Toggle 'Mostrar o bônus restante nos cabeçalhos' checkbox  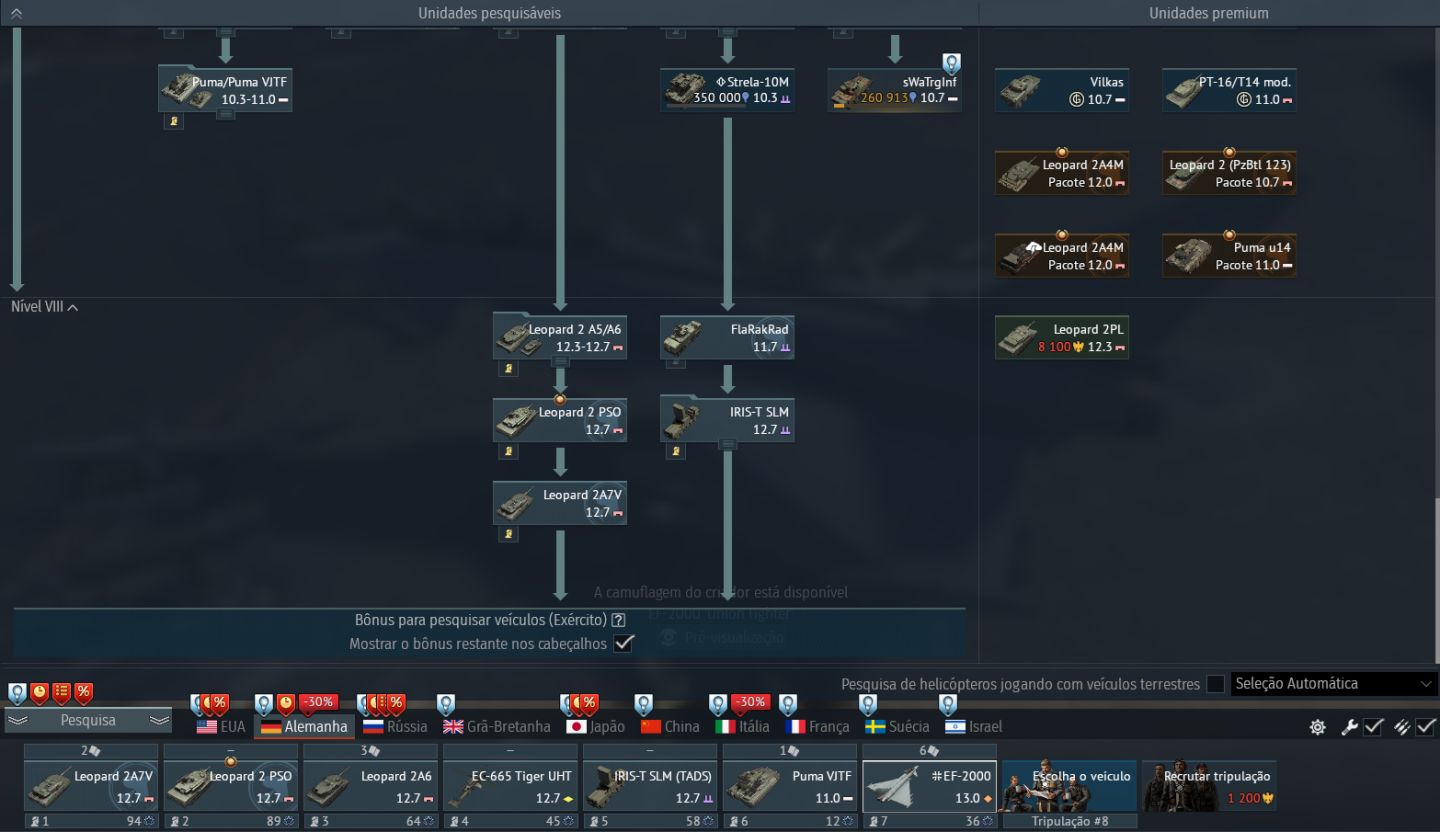[624, 643]
